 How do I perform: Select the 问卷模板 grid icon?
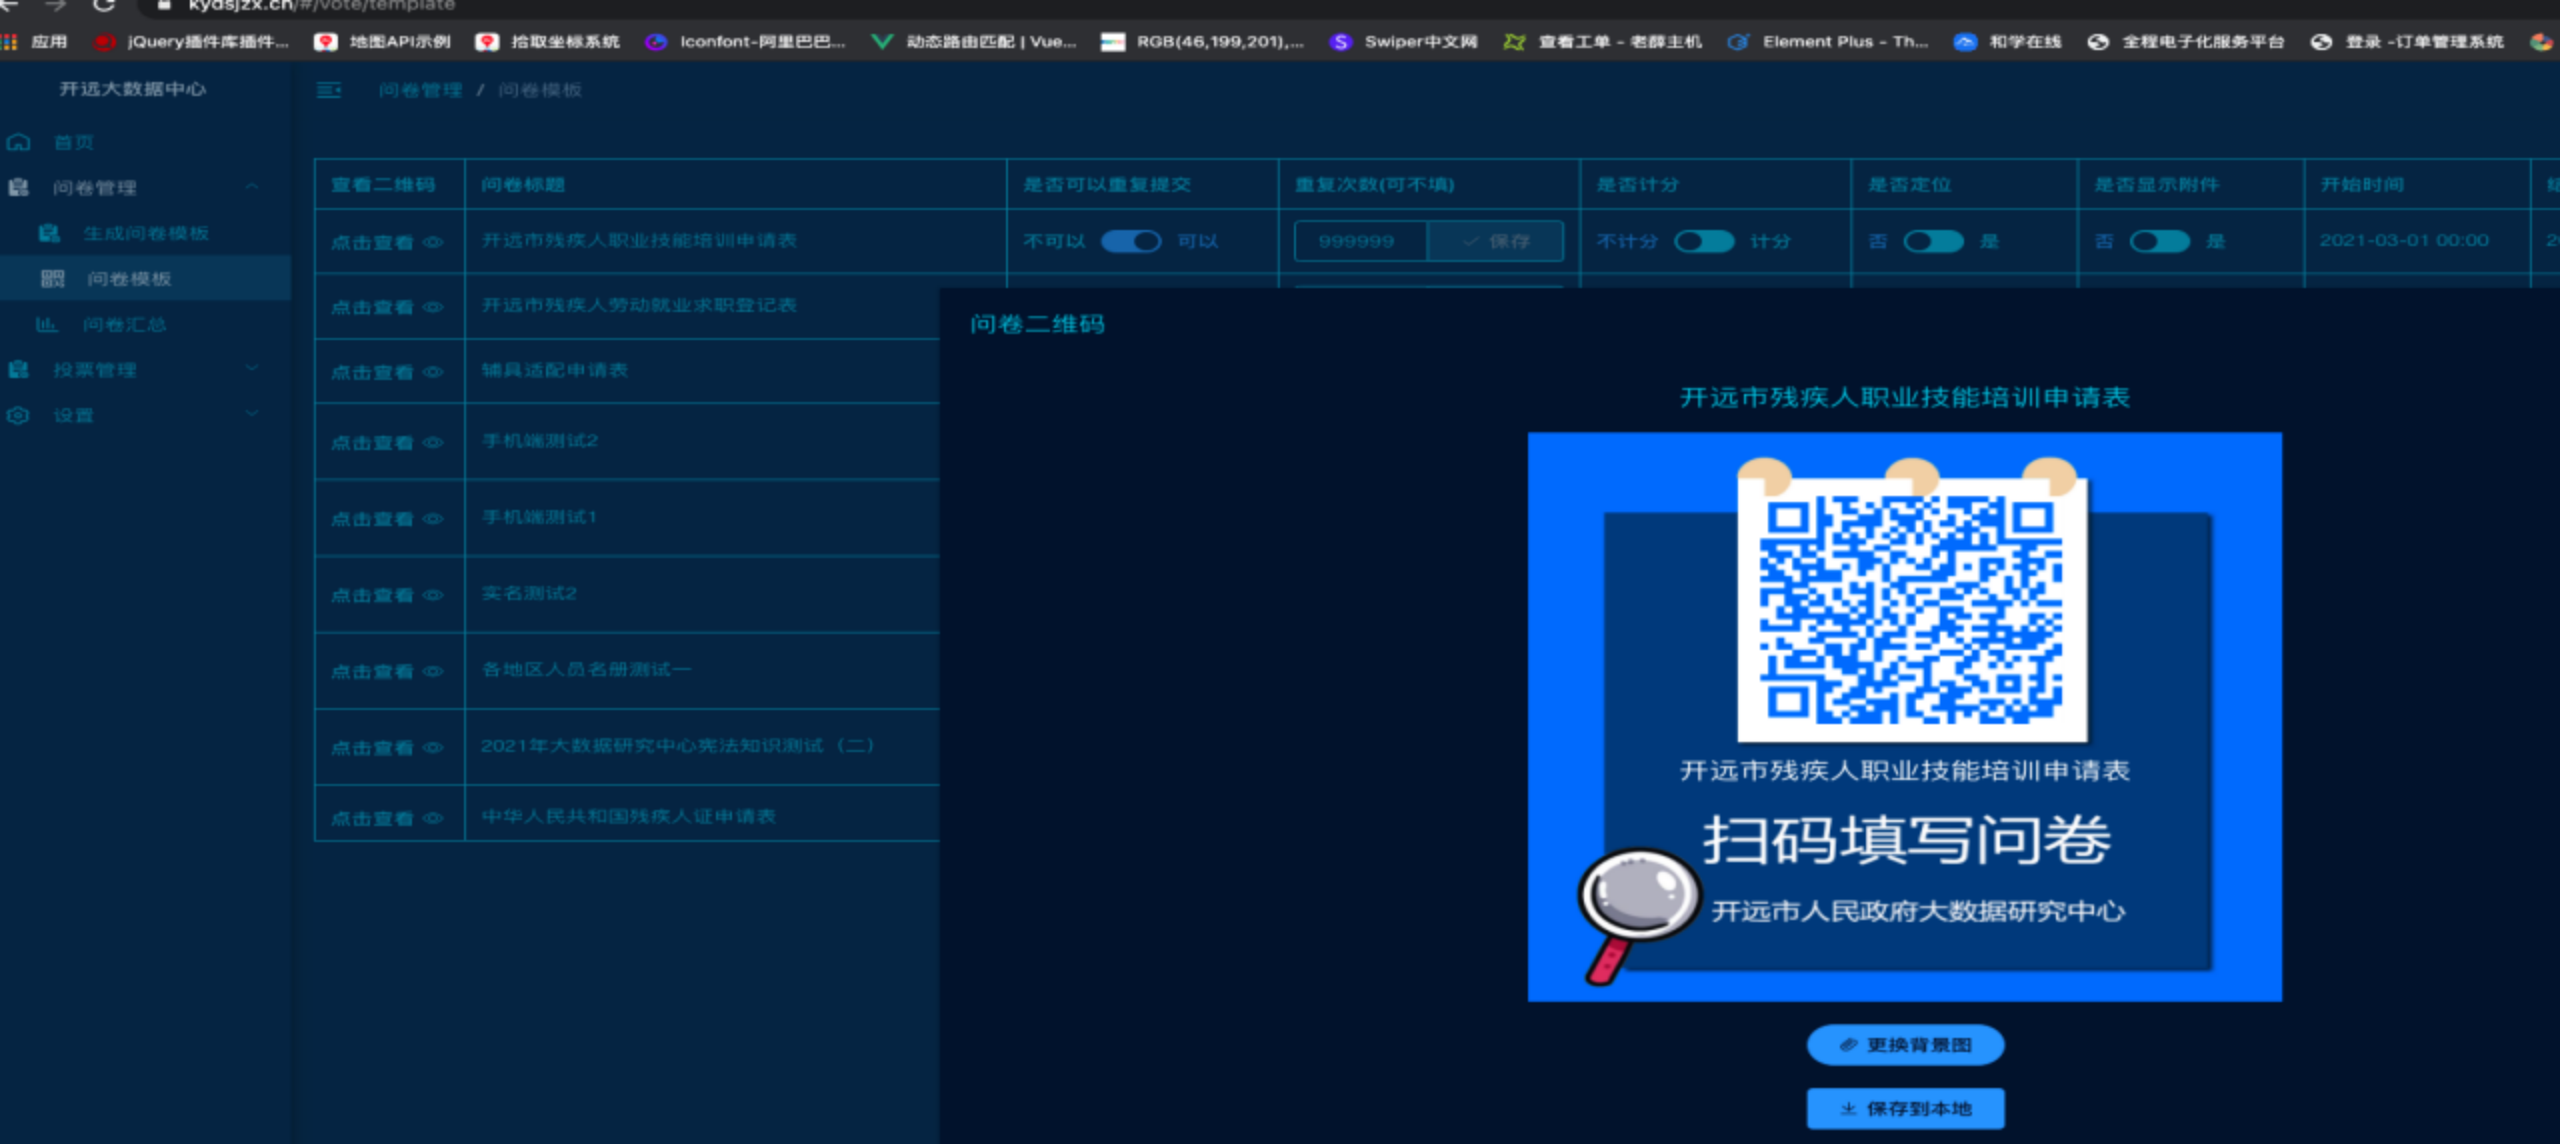[52, 278]
